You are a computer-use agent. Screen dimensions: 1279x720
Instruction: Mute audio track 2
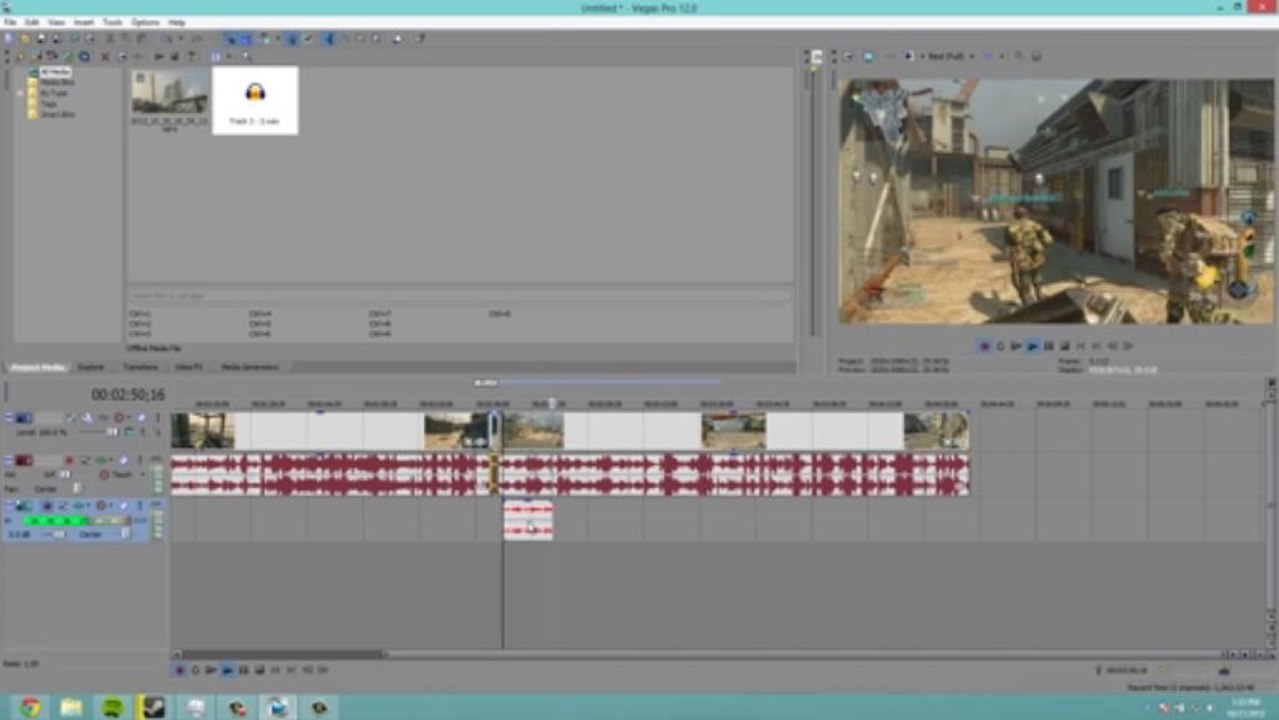click(124, 460)
